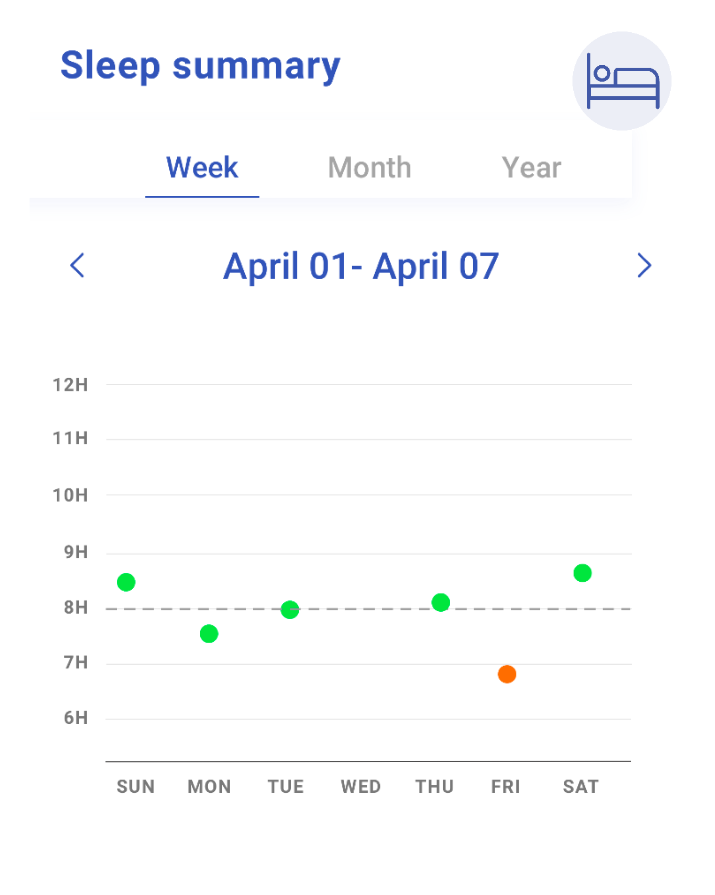
Task: Select Thursday's green sleep data point
Action: tap(441, 602)
